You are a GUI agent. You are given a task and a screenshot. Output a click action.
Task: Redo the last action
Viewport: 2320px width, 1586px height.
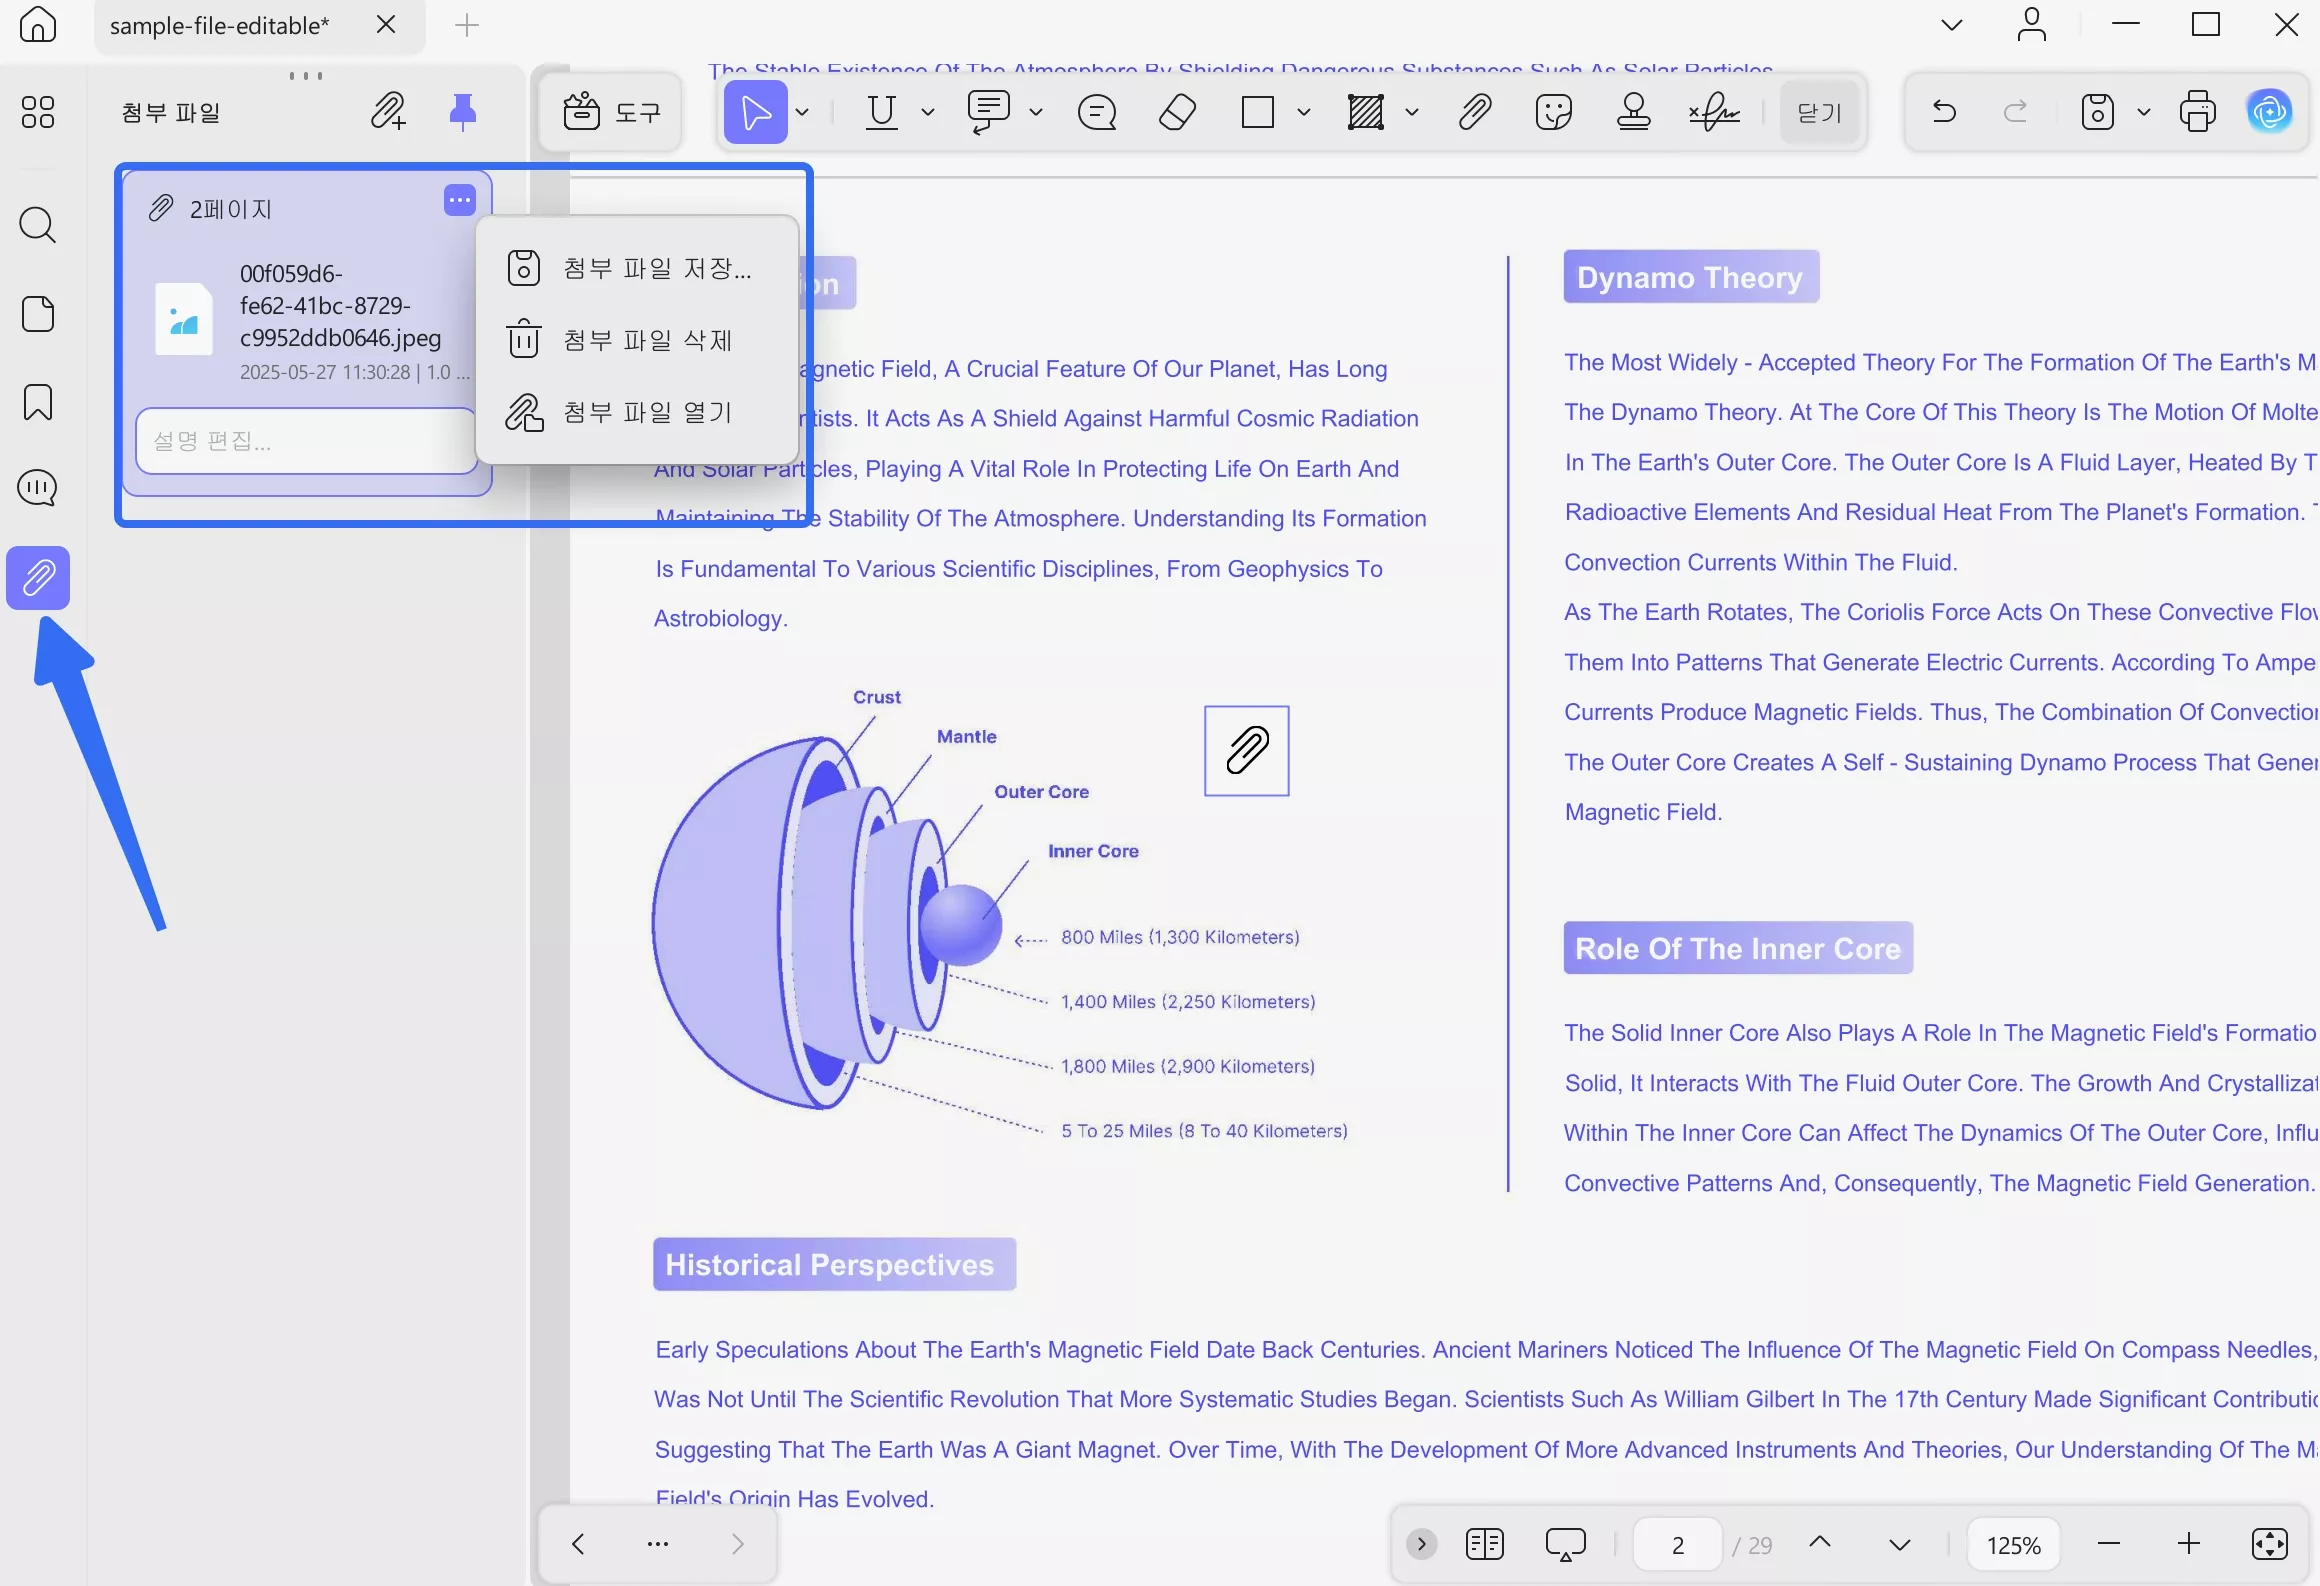(2016, 111)
